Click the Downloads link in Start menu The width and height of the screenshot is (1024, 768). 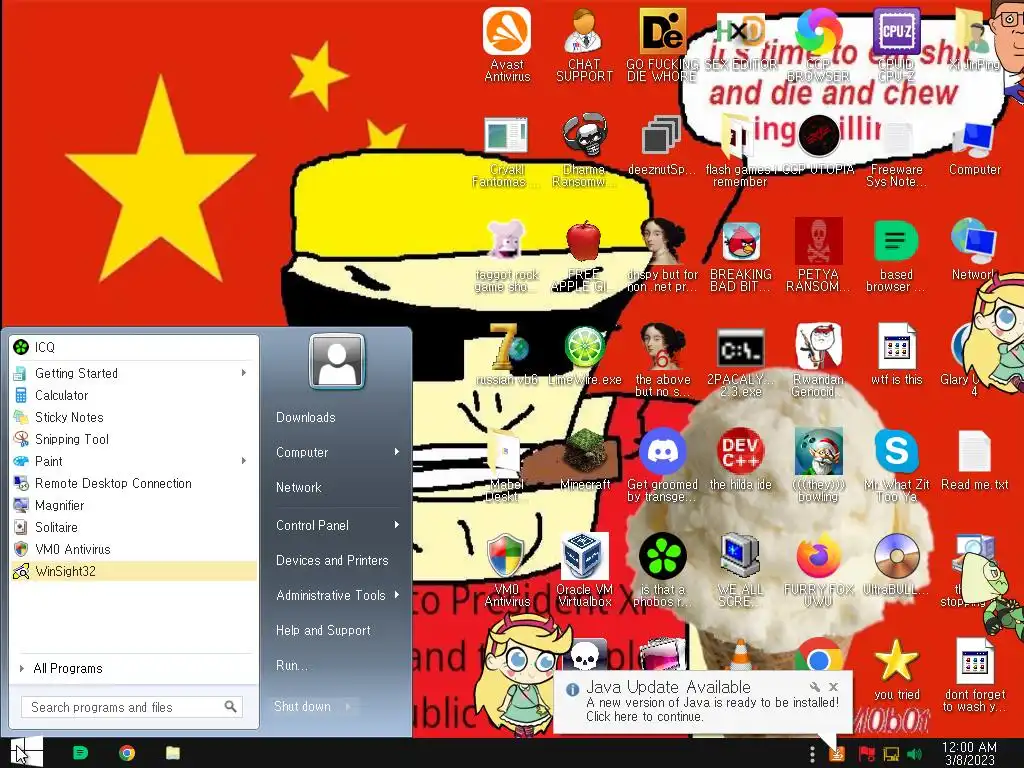306,417
